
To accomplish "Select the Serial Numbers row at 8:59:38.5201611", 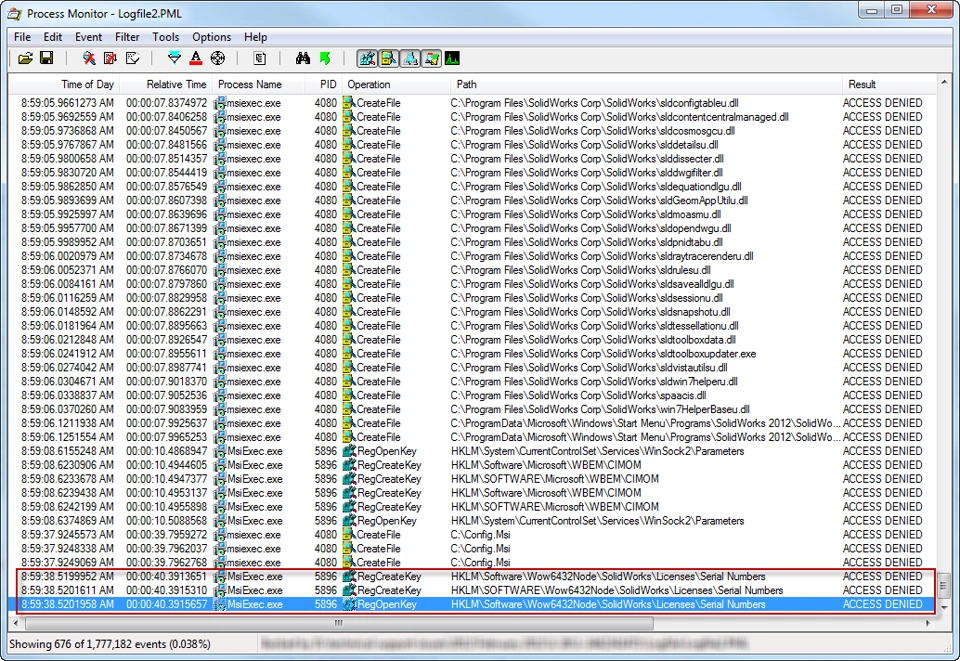I will 471,591.
